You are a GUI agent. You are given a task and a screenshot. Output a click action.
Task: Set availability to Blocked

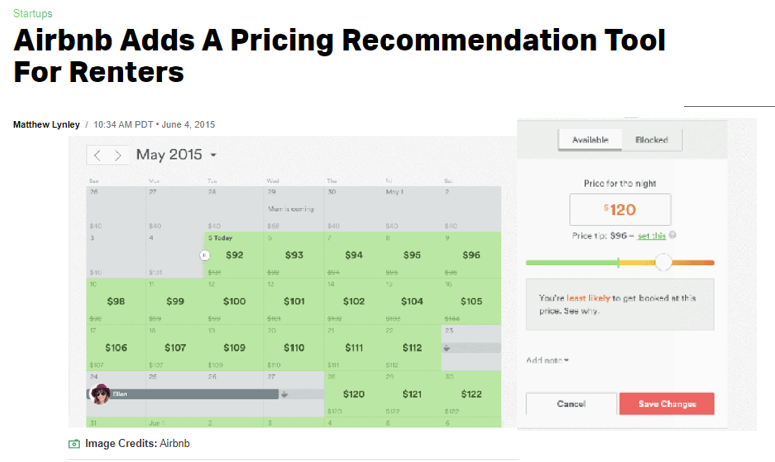coord(651,140)
